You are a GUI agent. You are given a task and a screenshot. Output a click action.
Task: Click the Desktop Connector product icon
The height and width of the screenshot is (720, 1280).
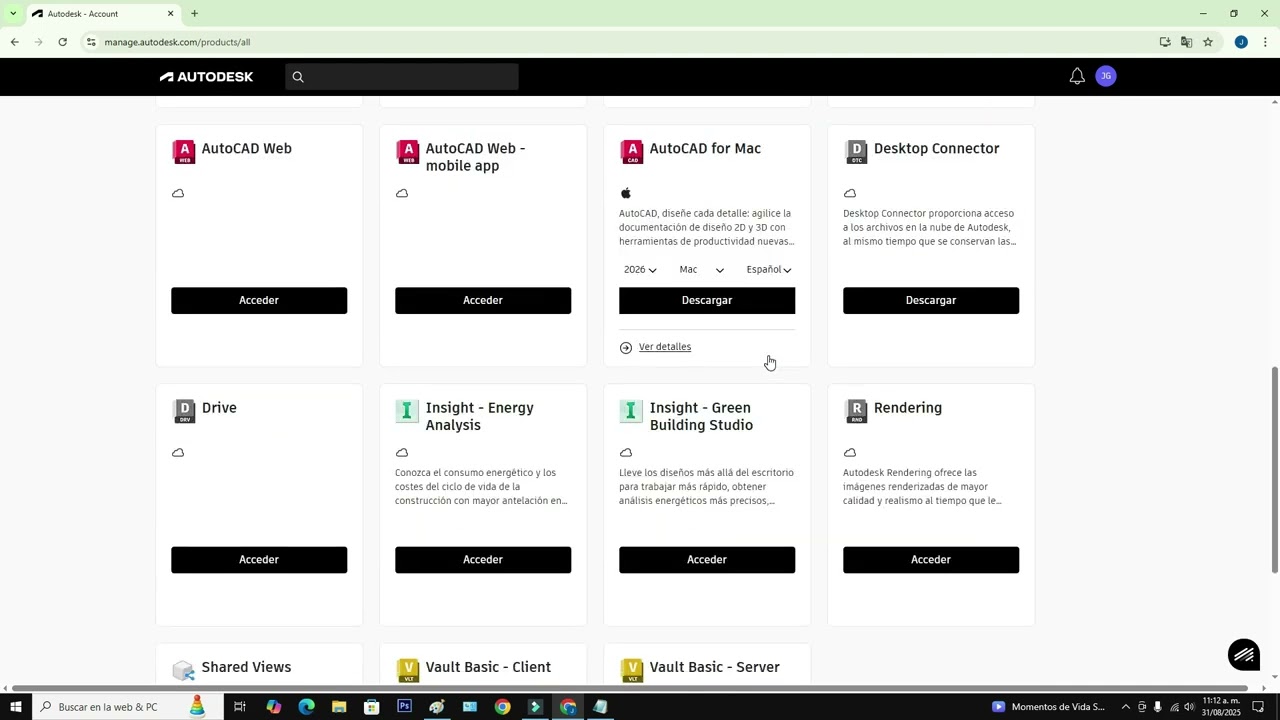[856, 152]
